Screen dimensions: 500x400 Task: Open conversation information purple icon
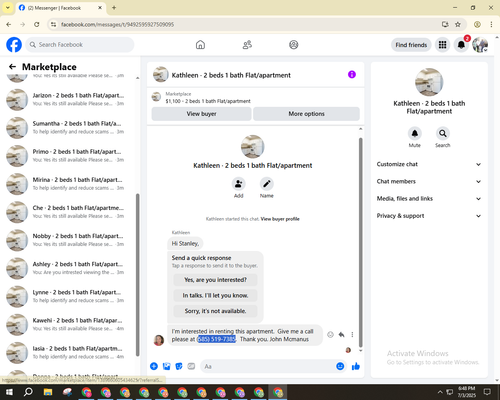[x=352, y=74]
